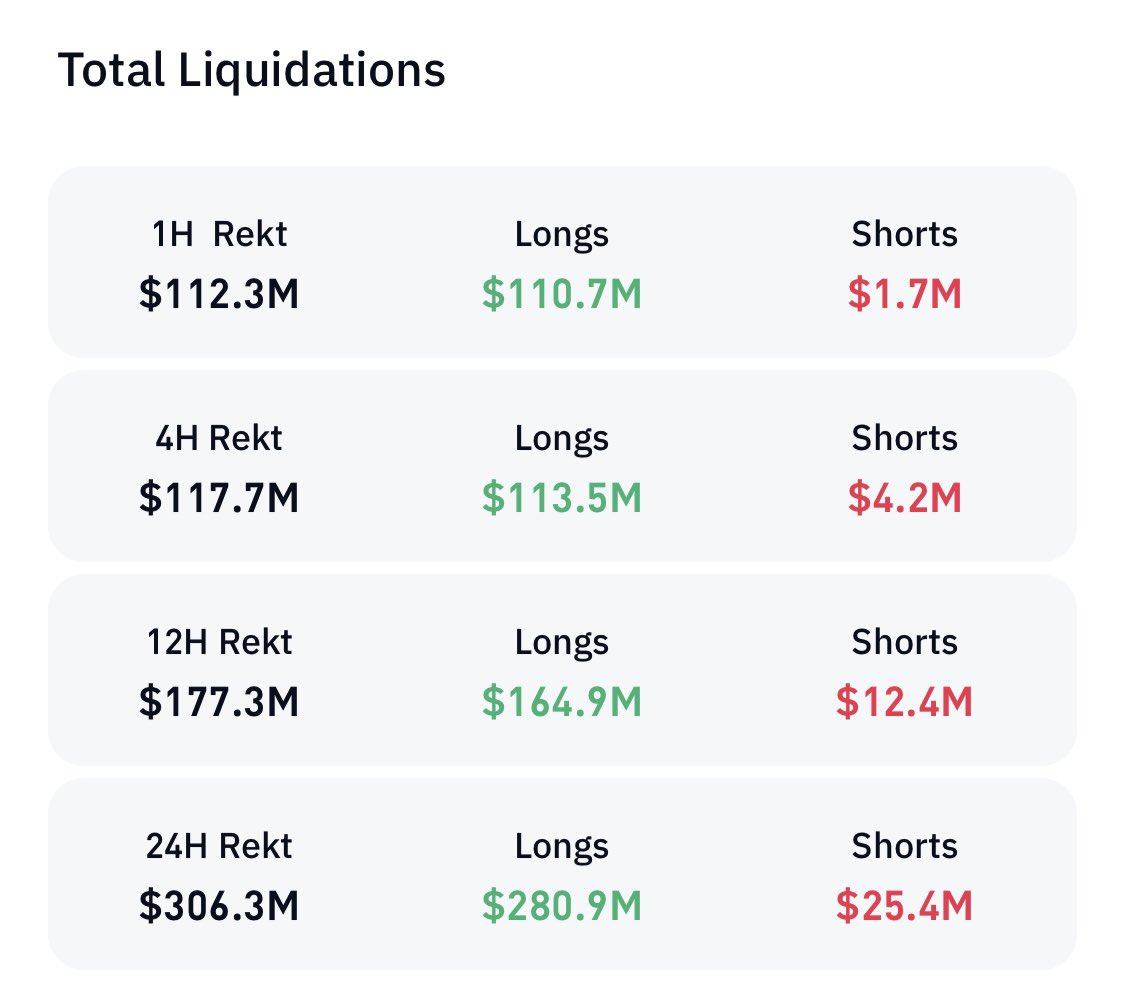The height and width of the screenshot is (1003, 1125).
Task: Select the 4H Rekt label
Action: click(x=219, y=438)
